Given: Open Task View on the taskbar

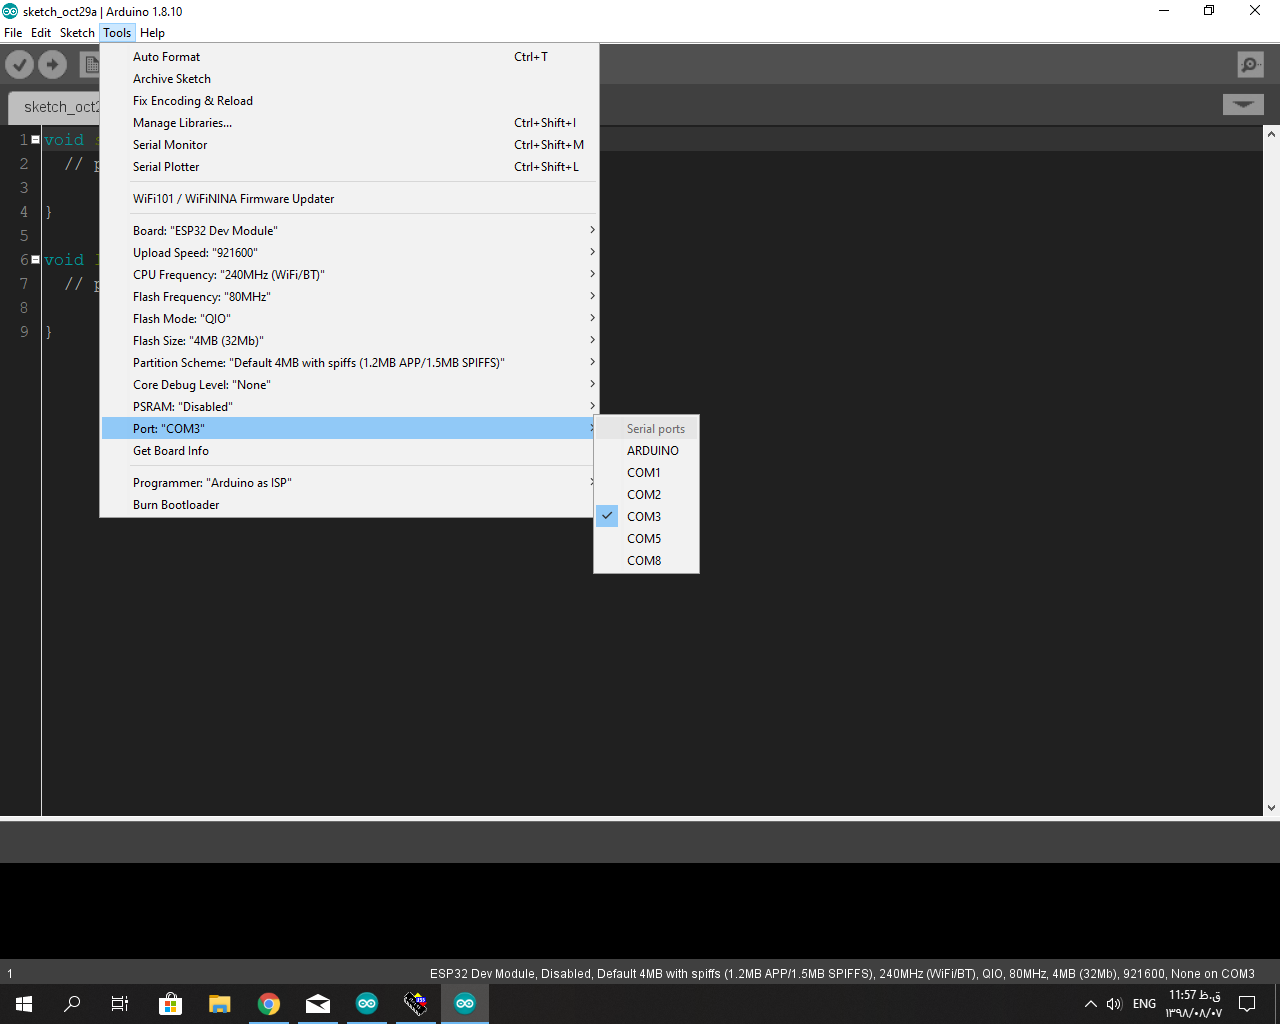Looking at the screenshot, I should (120, 1004).
